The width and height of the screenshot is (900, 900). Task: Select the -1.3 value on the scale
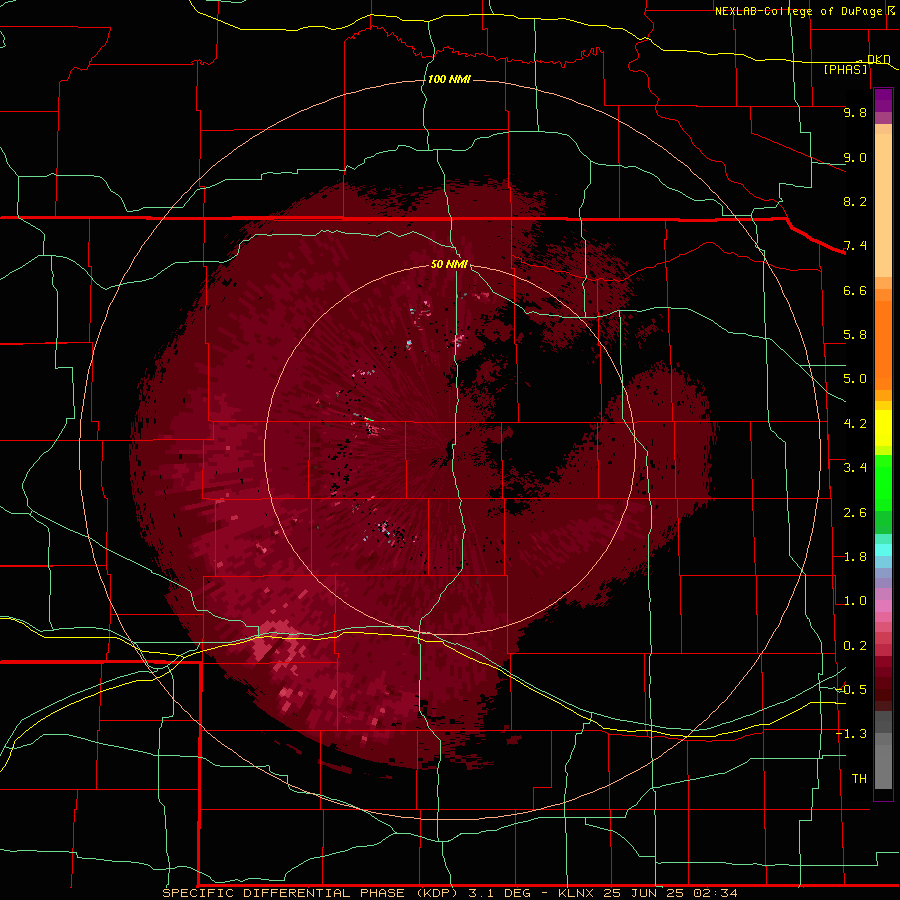tap(851, 734)
